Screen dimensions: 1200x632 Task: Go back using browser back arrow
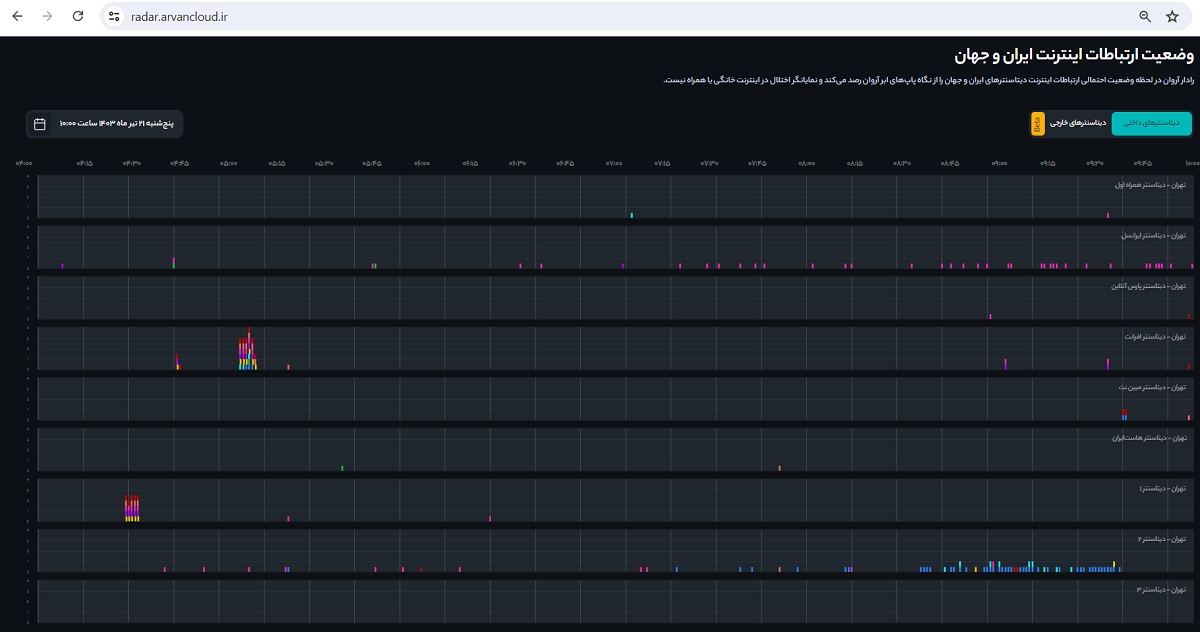(17, 17)
